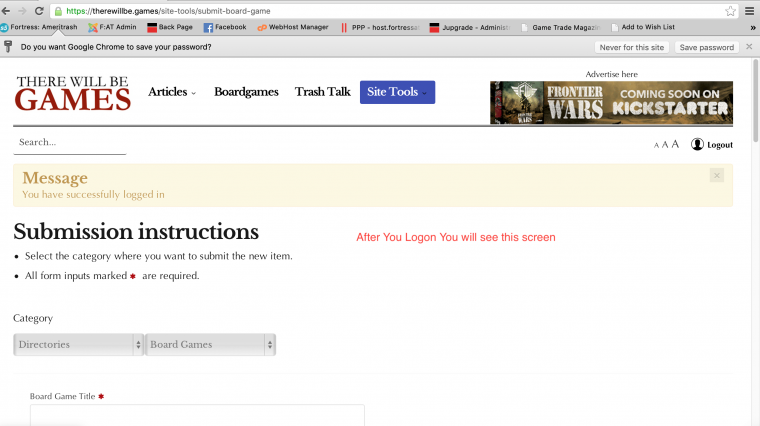Viewport: 760px width, 426px height.
Task: Click the Board Game Title input
Action: 197,415
